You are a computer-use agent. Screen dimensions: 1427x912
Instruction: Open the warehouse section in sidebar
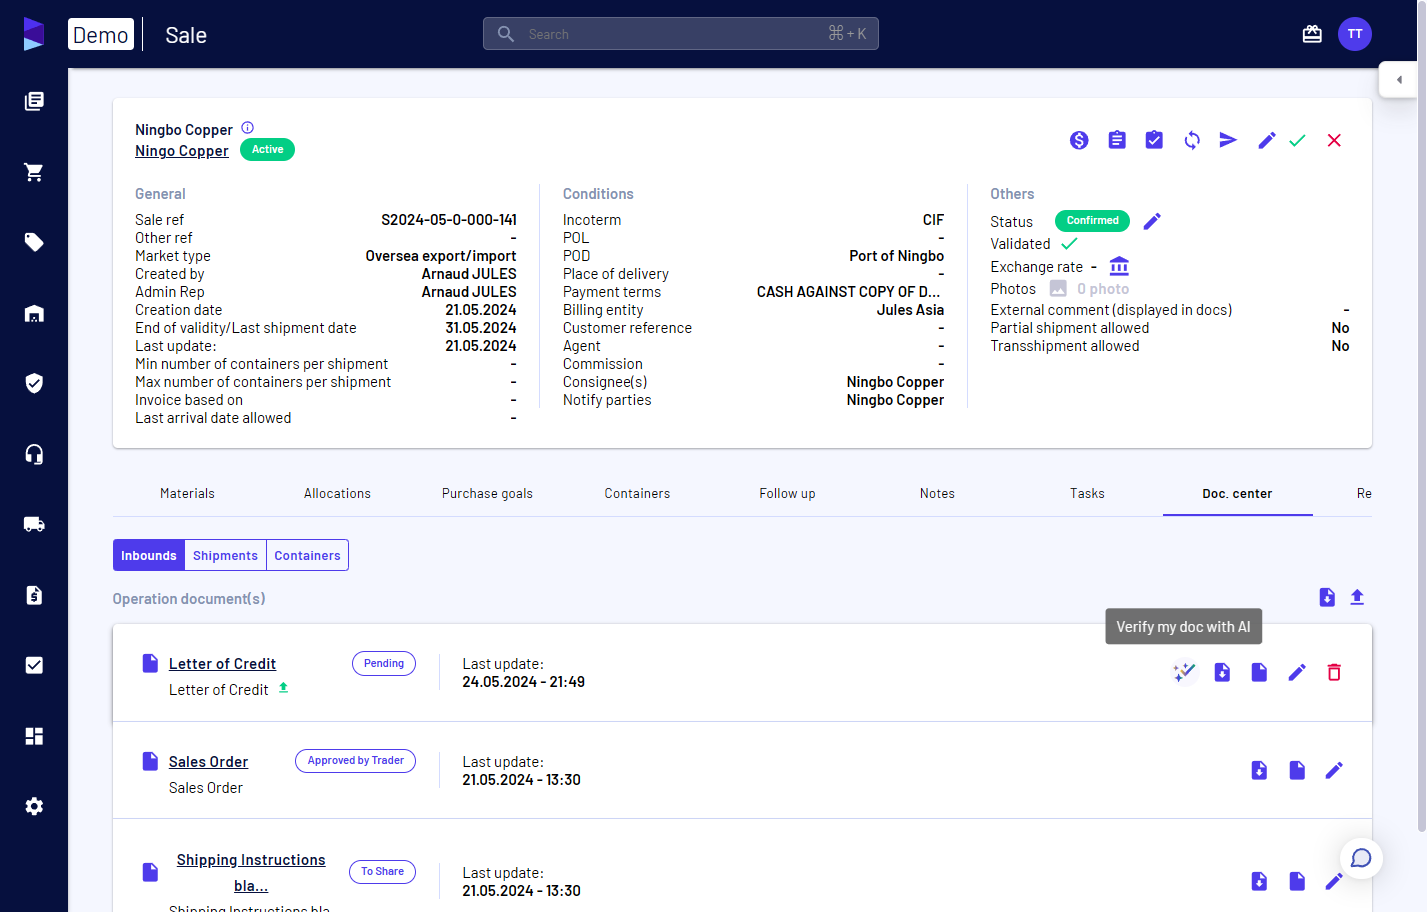(x=34, y=313)
